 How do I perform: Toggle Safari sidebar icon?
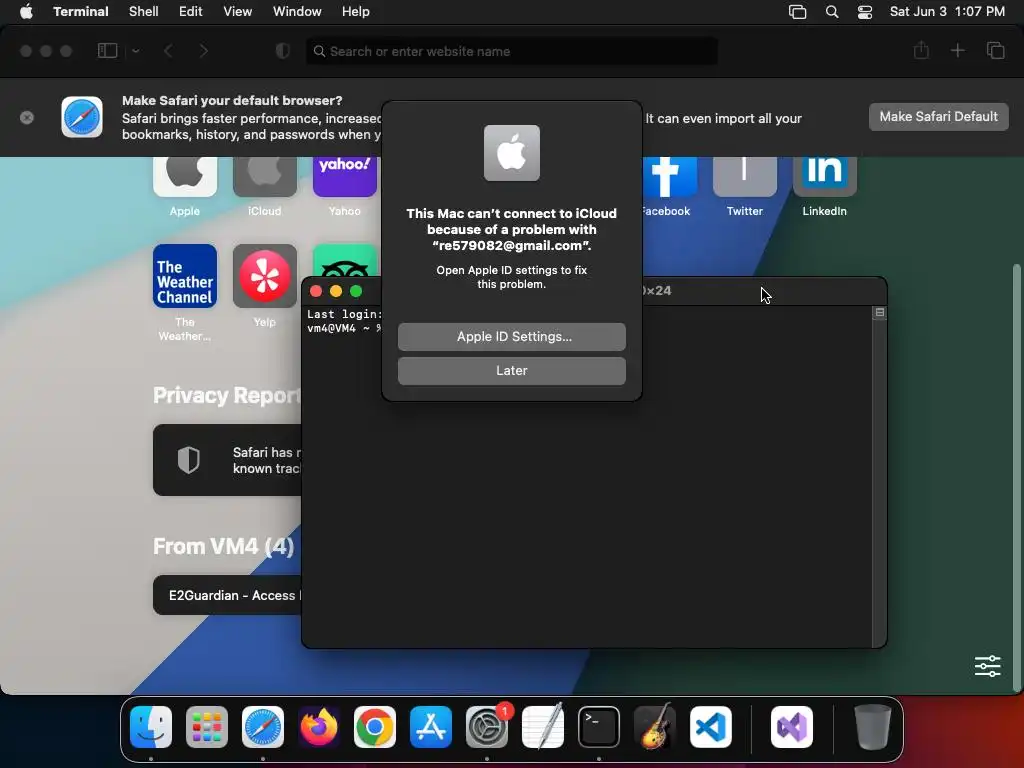[x=107, y=51]
